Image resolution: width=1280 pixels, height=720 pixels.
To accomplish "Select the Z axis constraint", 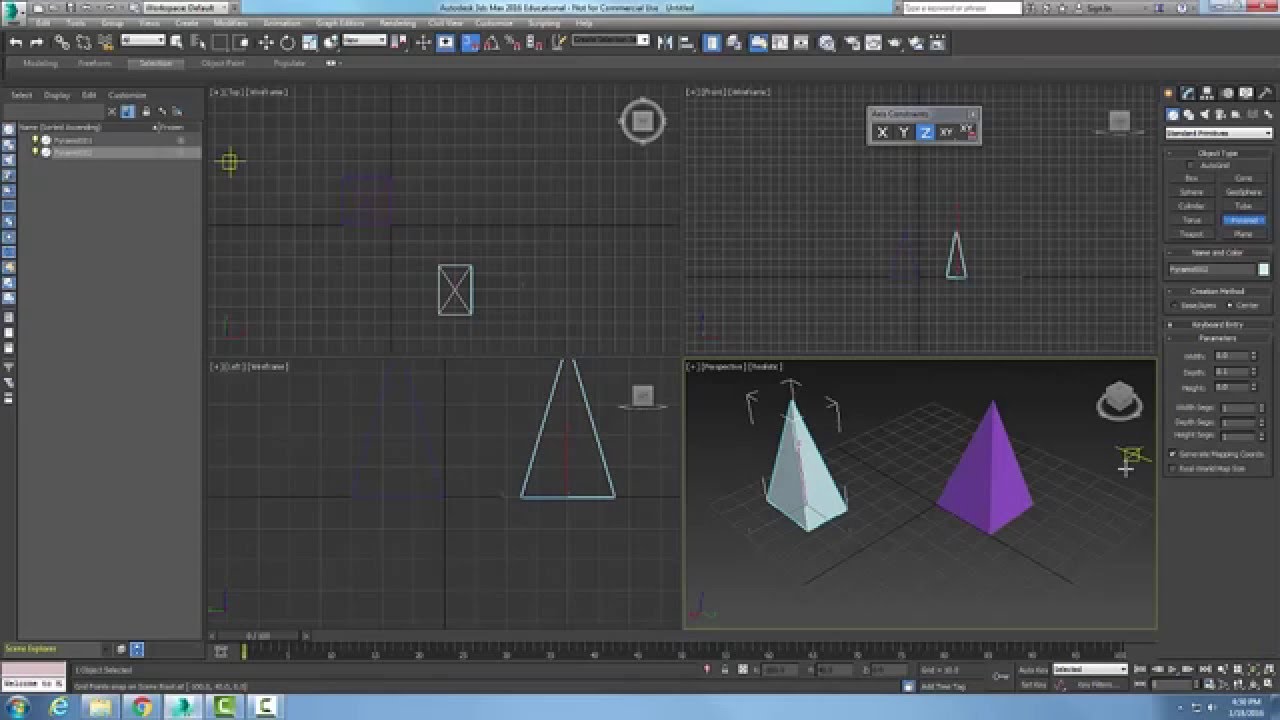I will (925, 132).
